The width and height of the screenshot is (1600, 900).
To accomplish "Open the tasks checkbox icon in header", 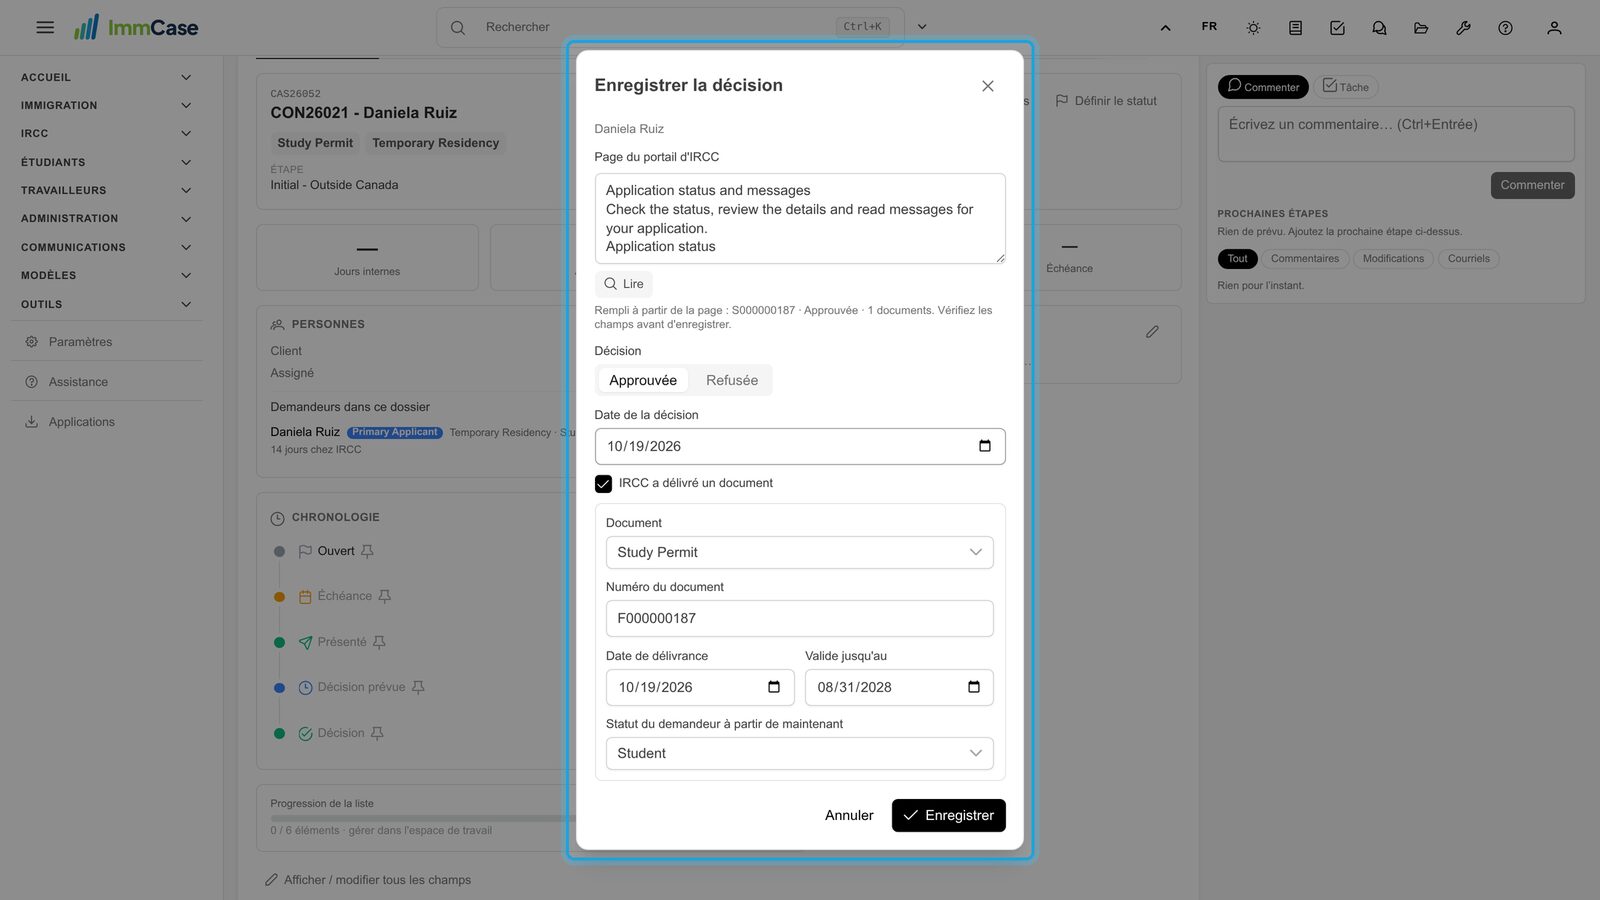I will tap(1337, 28).
